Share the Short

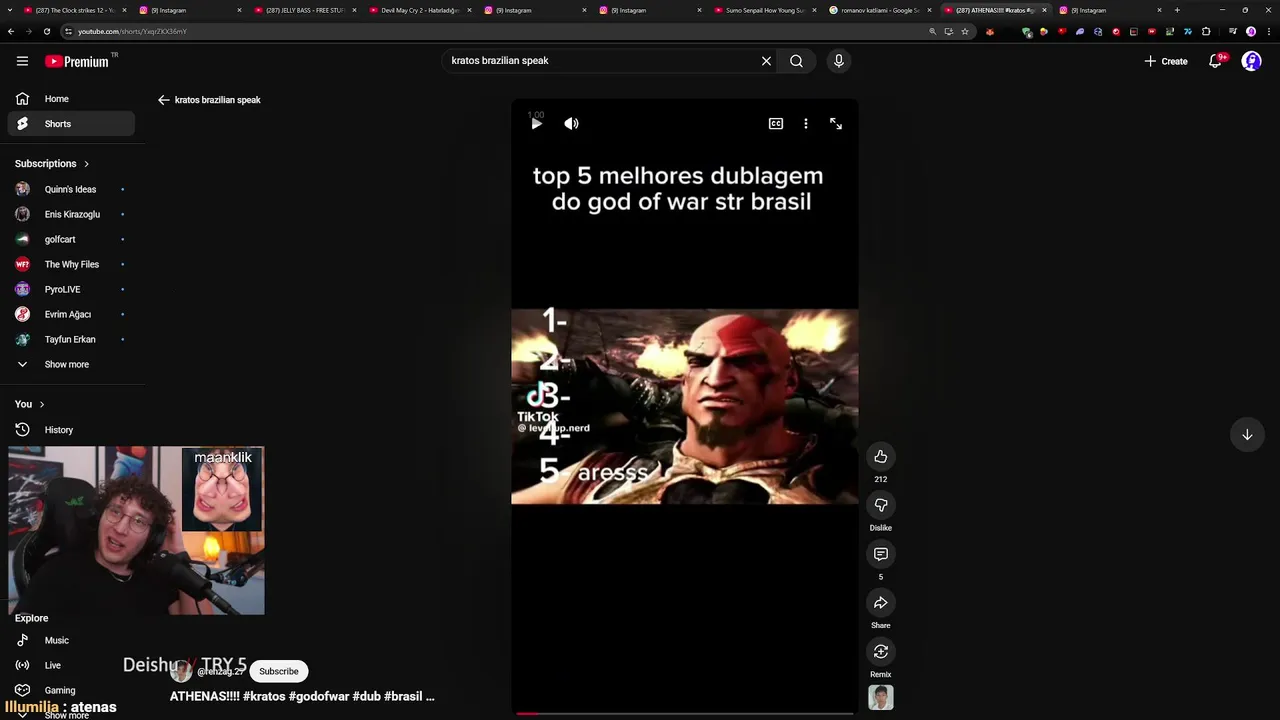click(881, 603)
